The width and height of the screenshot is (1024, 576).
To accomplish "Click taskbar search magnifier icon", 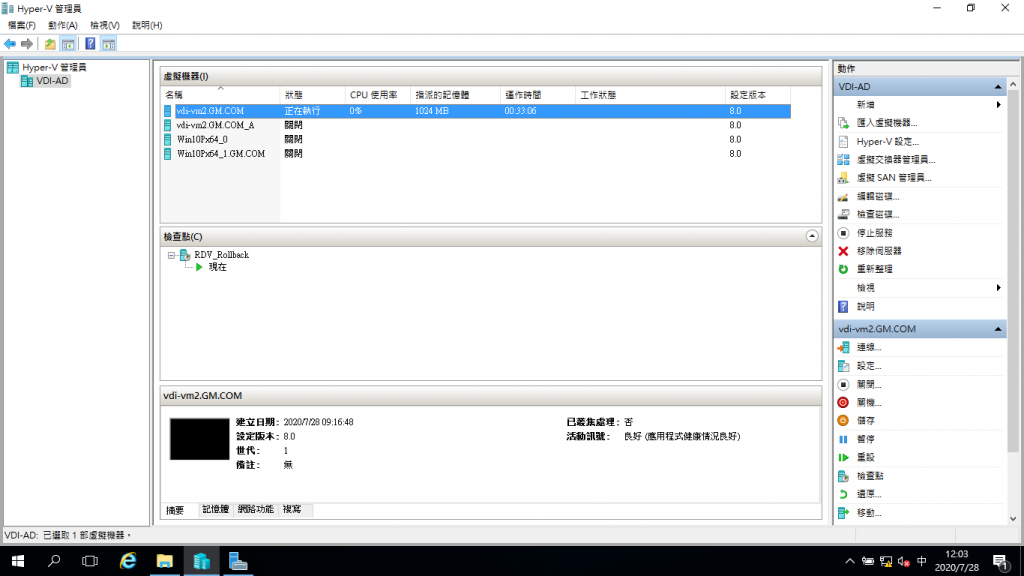I will pyautogui.click(x=54, y=561).
